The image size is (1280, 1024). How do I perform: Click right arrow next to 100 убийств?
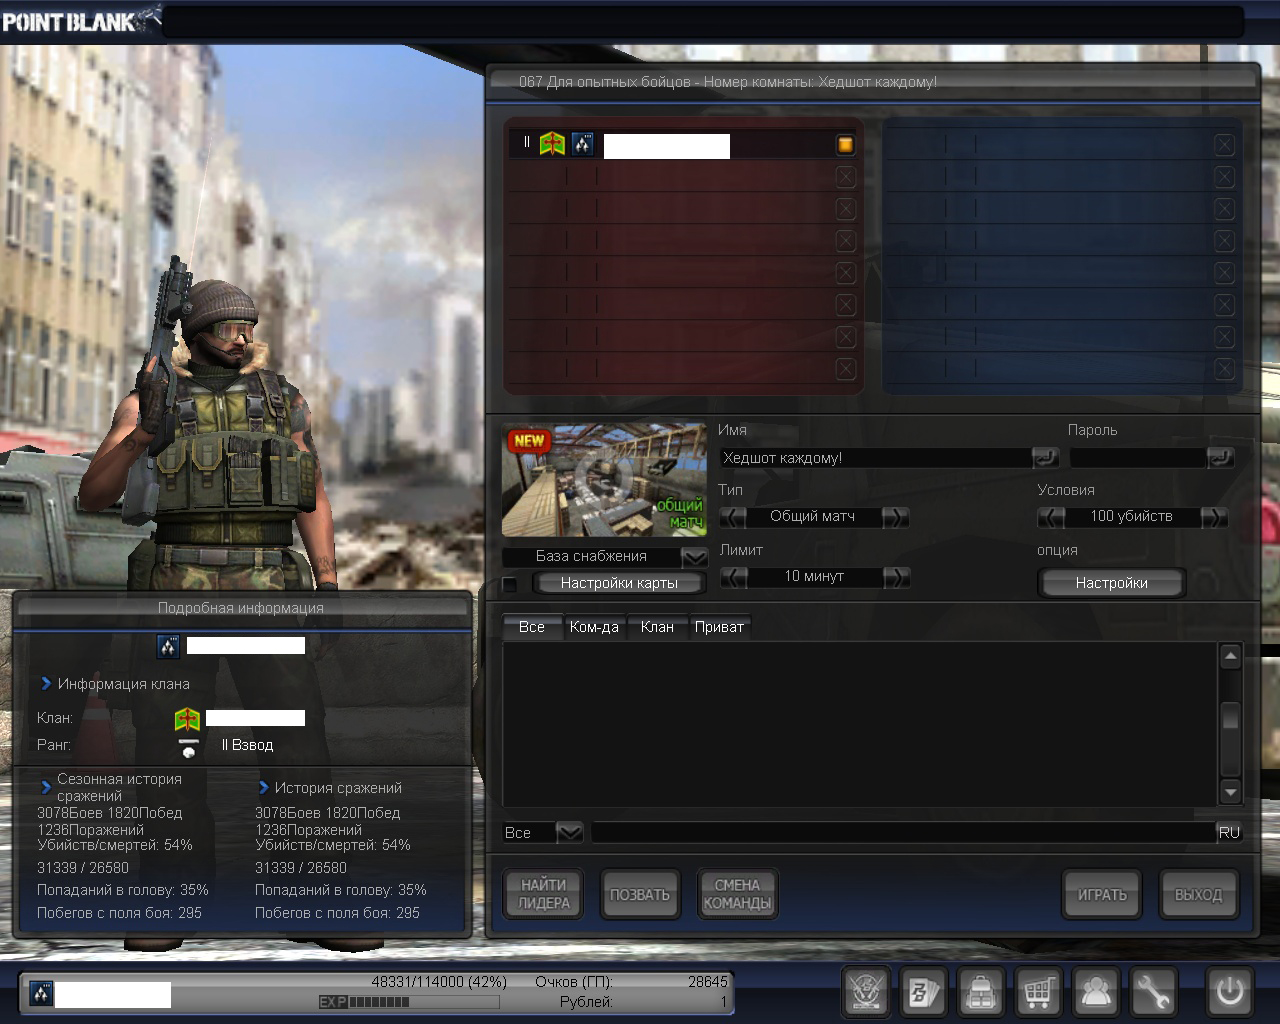click(x=1213, y=517)
